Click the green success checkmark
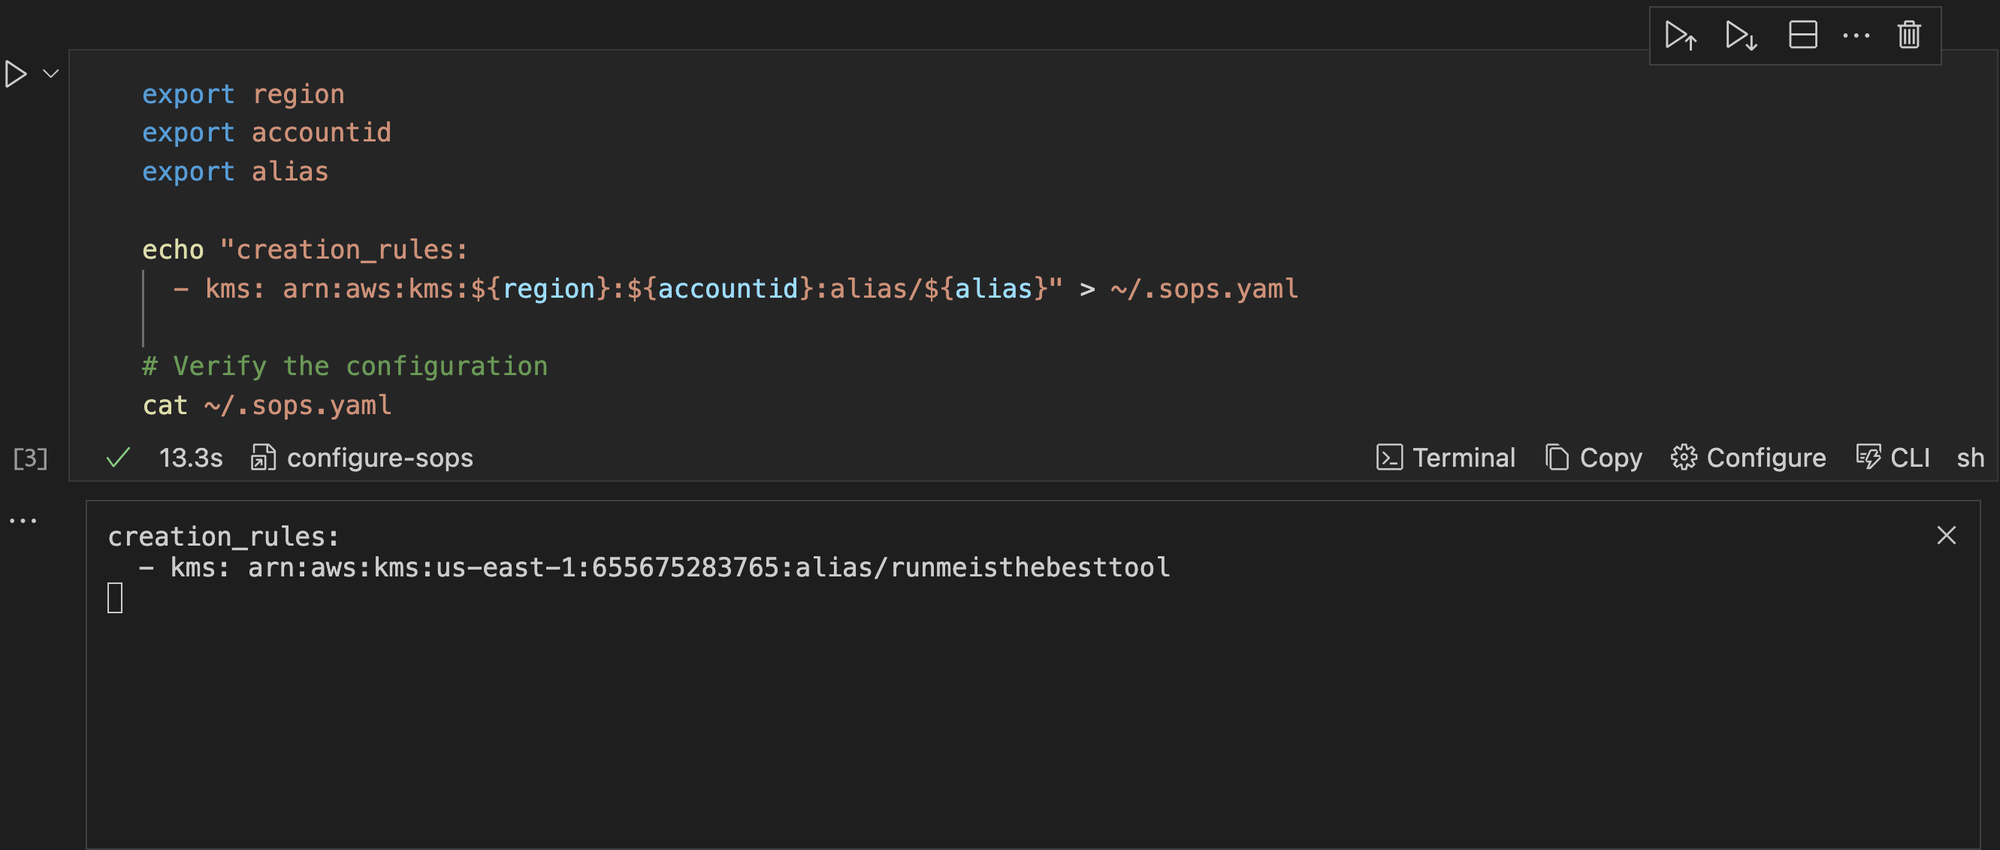This screenshot has height=850, width=2000. [118, 458]
